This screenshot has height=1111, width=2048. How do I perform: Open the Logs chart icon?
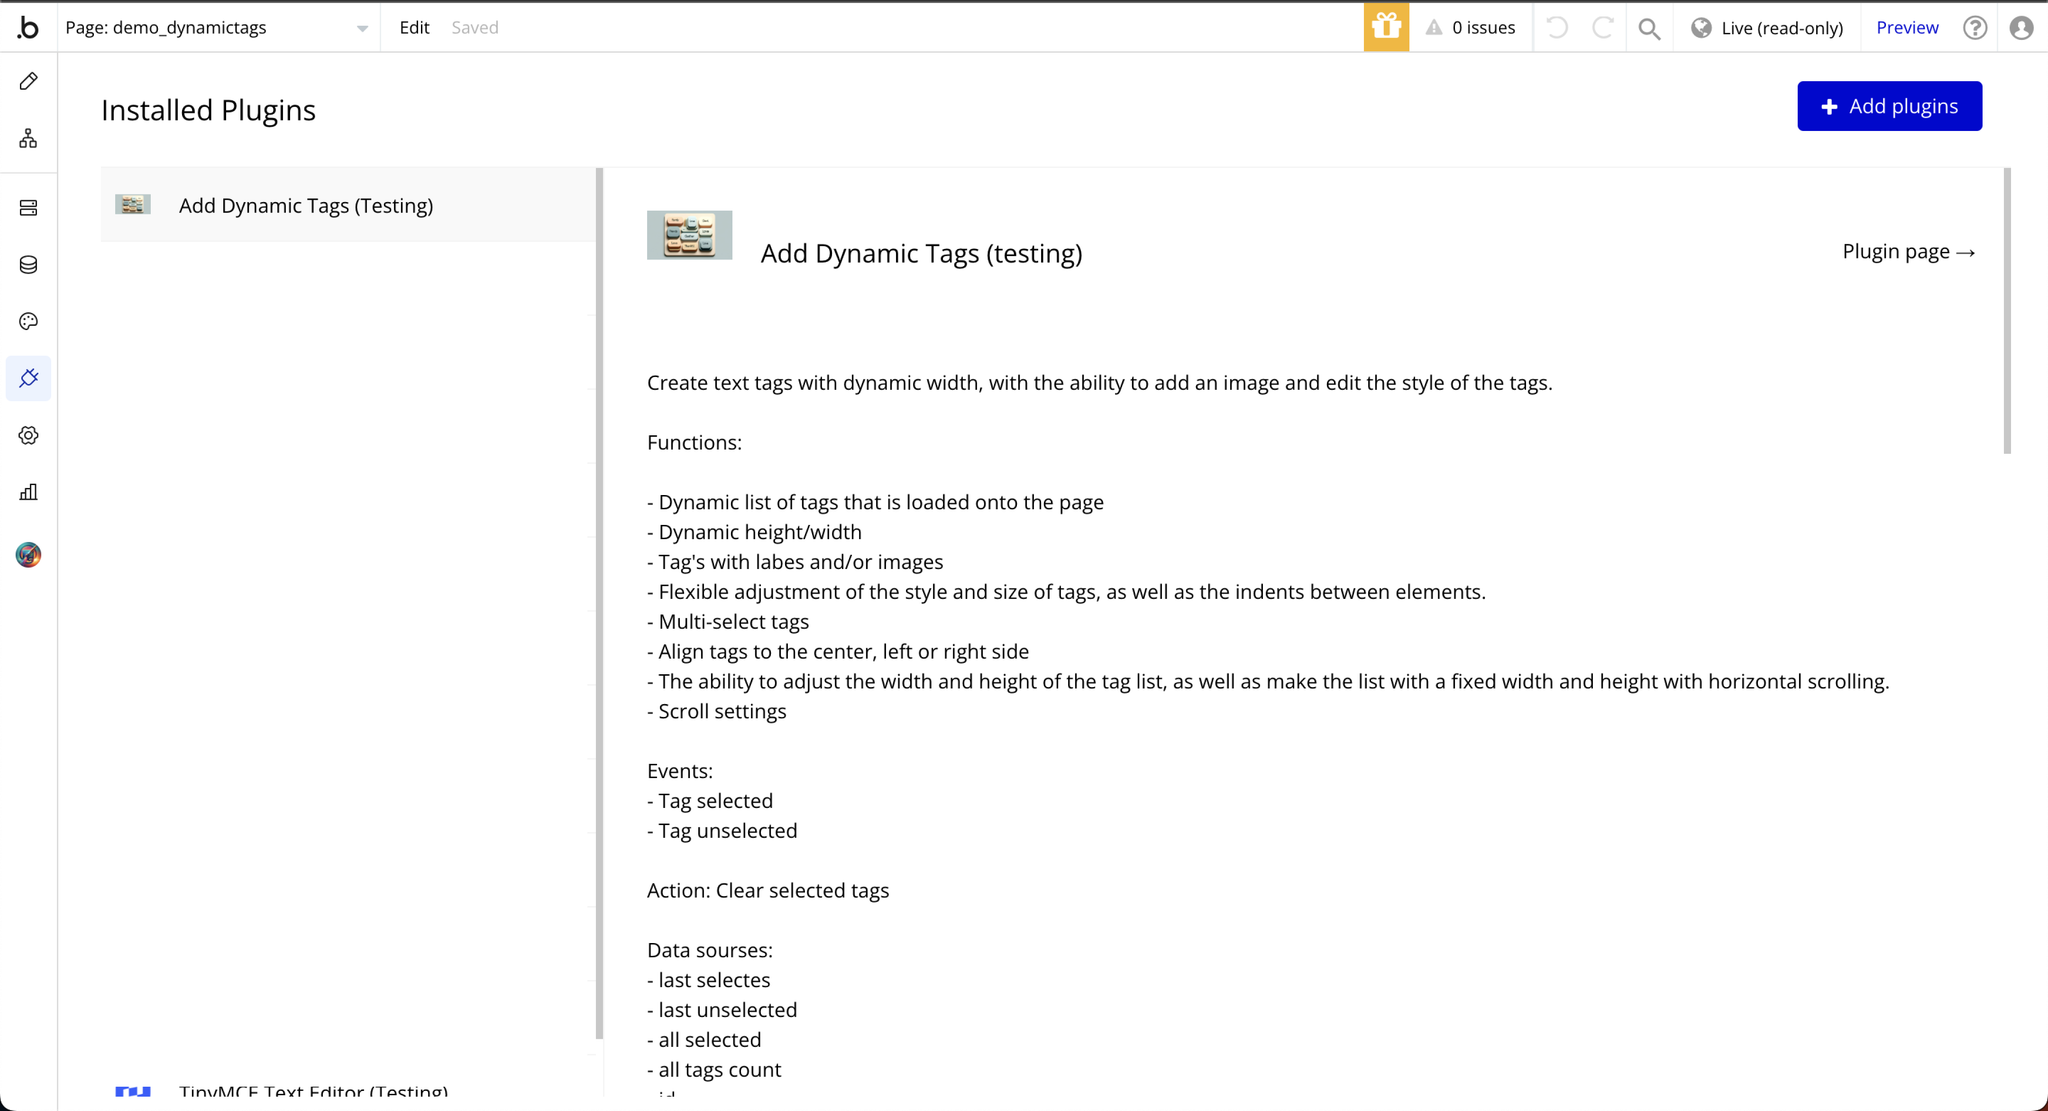click(28, 492)
